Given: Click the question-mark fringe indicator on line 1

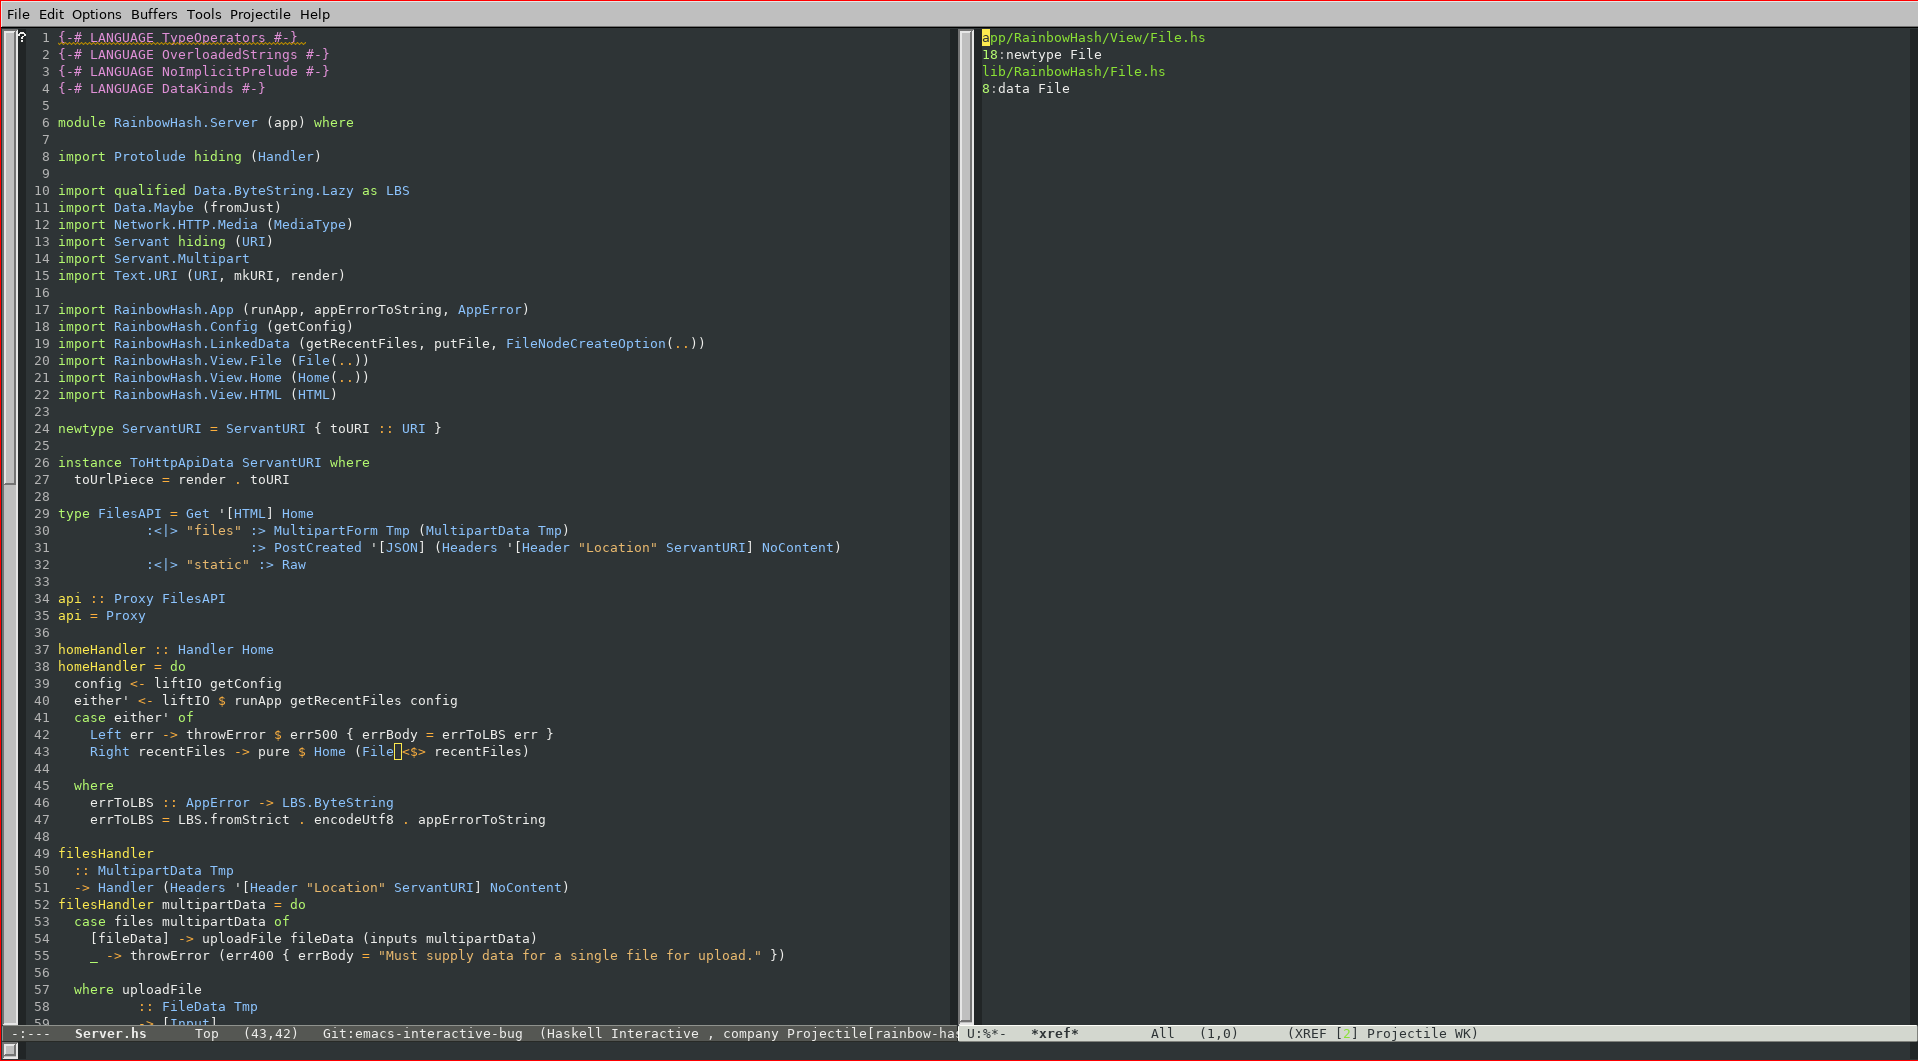Looking at the screenshot, I should click(21, 38).
